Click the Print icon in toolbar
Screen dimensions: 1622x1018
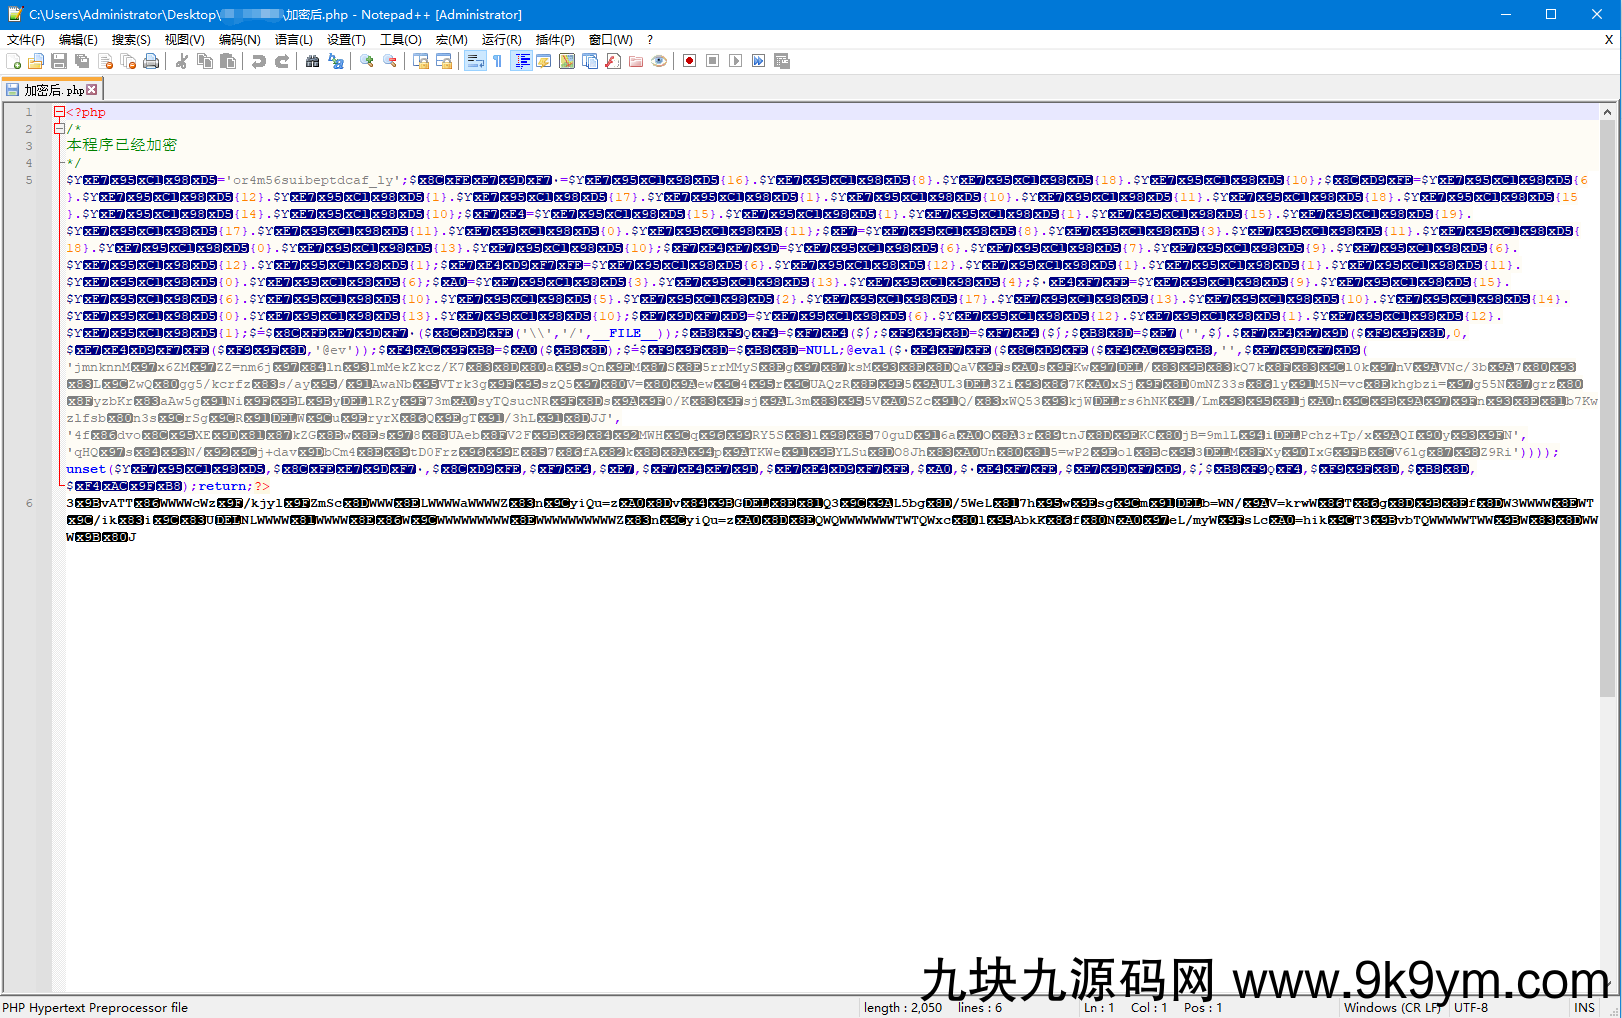pyautogui.click(x=151, y=62)
